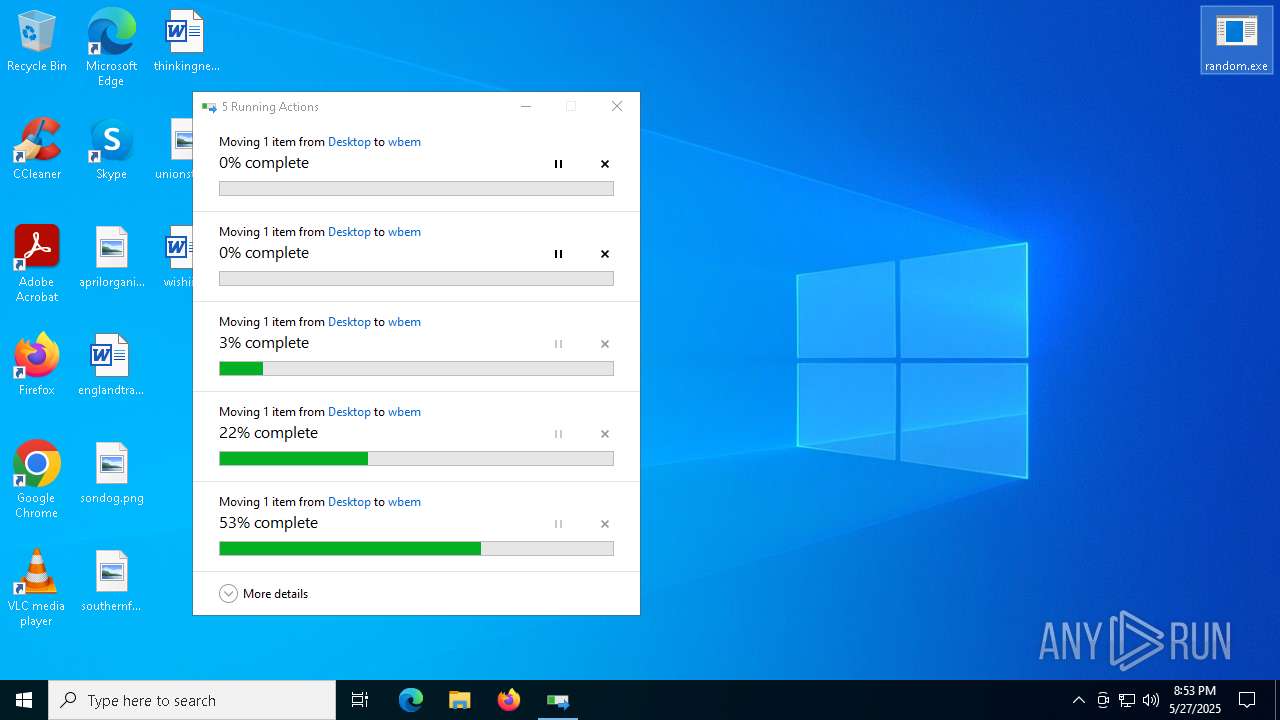This screenshot has height=720, width=1280.
Task: Click the Type here to search box
Action: click(x=192, y=700)
